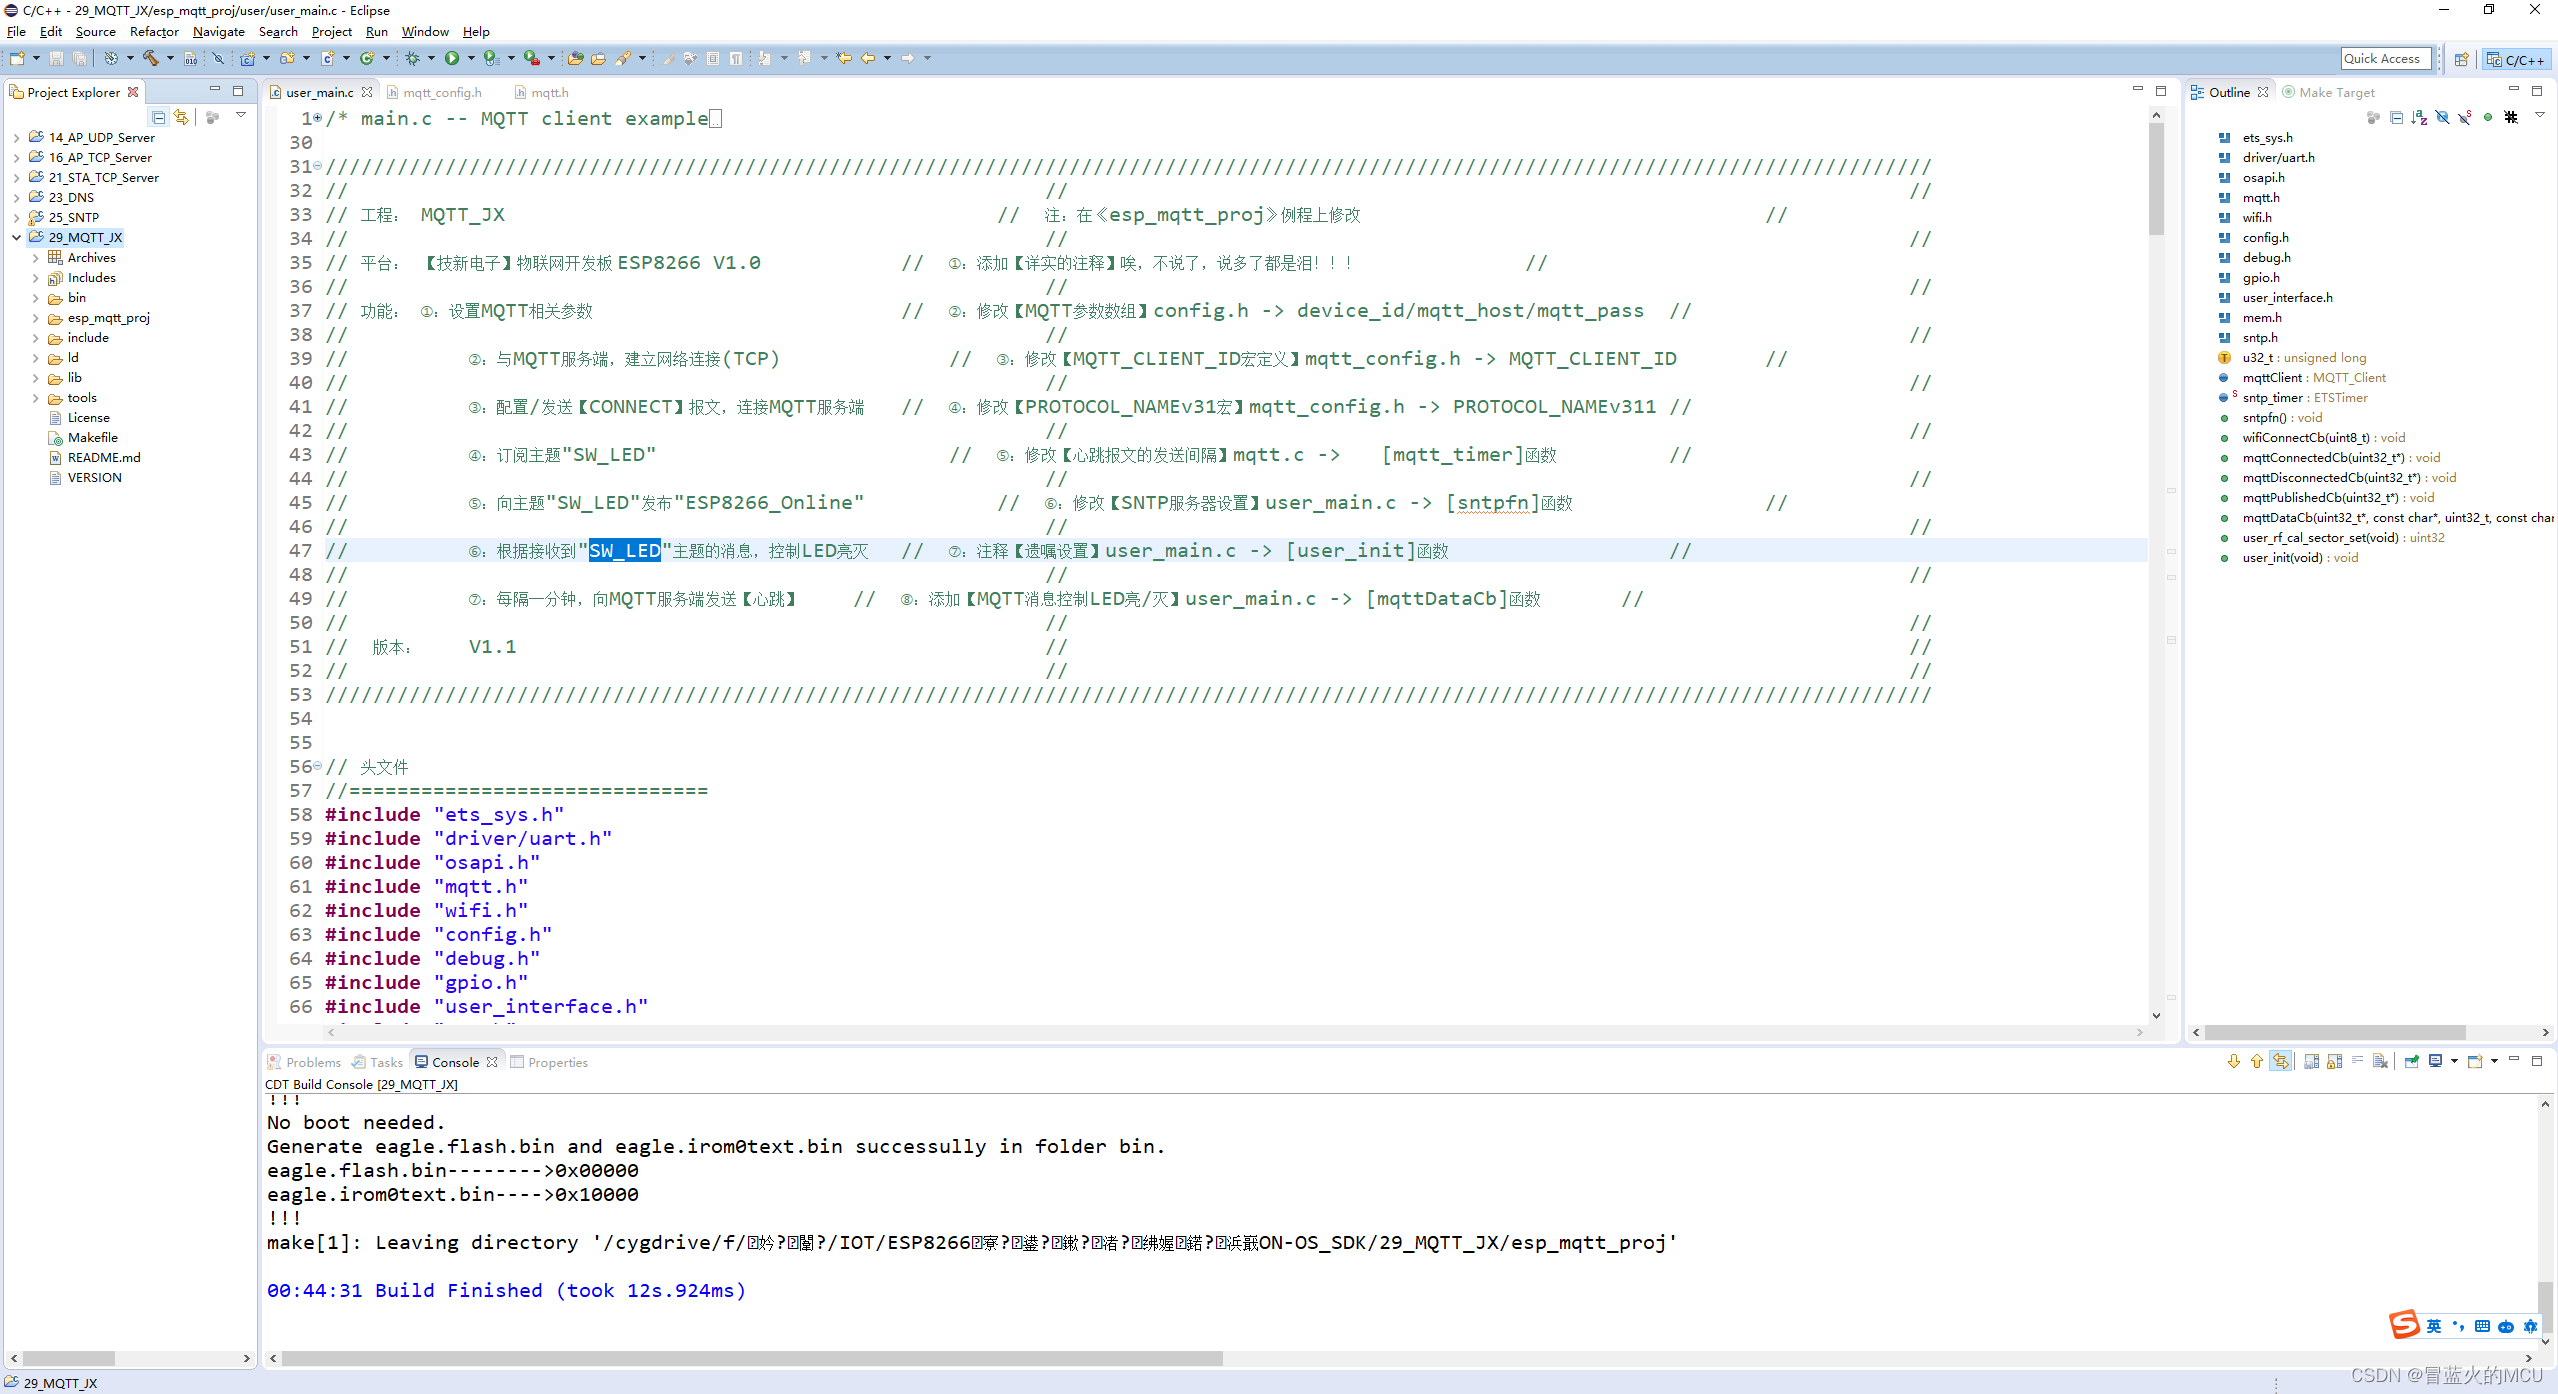Open the Refactor menu
The width and height of the screenshot is (2558, 1394).
pos(154,32)
